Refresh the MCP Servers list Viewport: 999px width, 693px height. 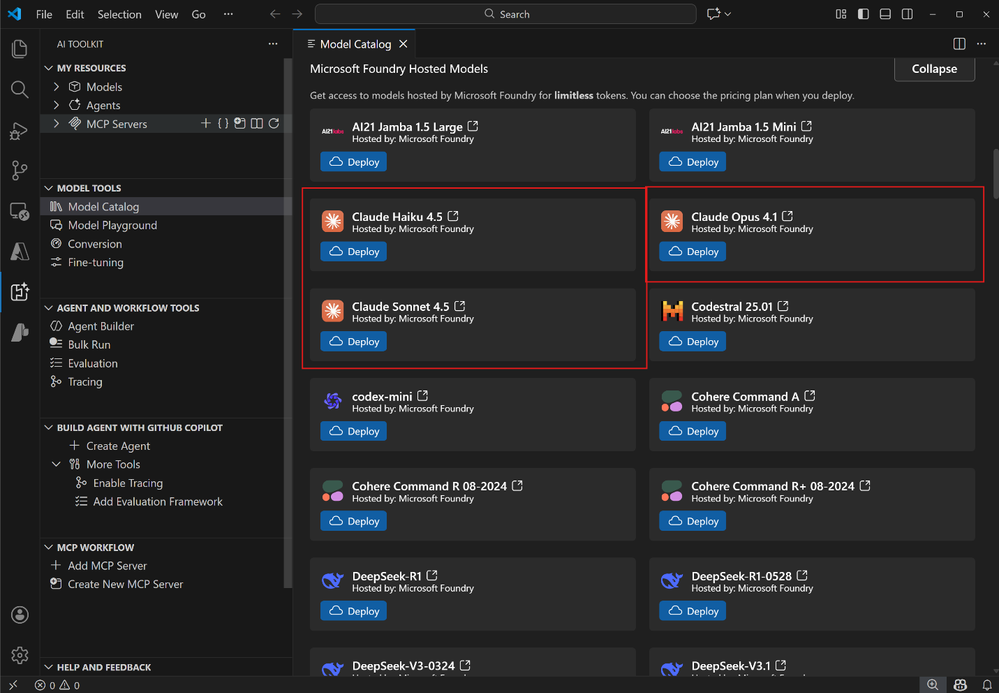tap(274, 124)
